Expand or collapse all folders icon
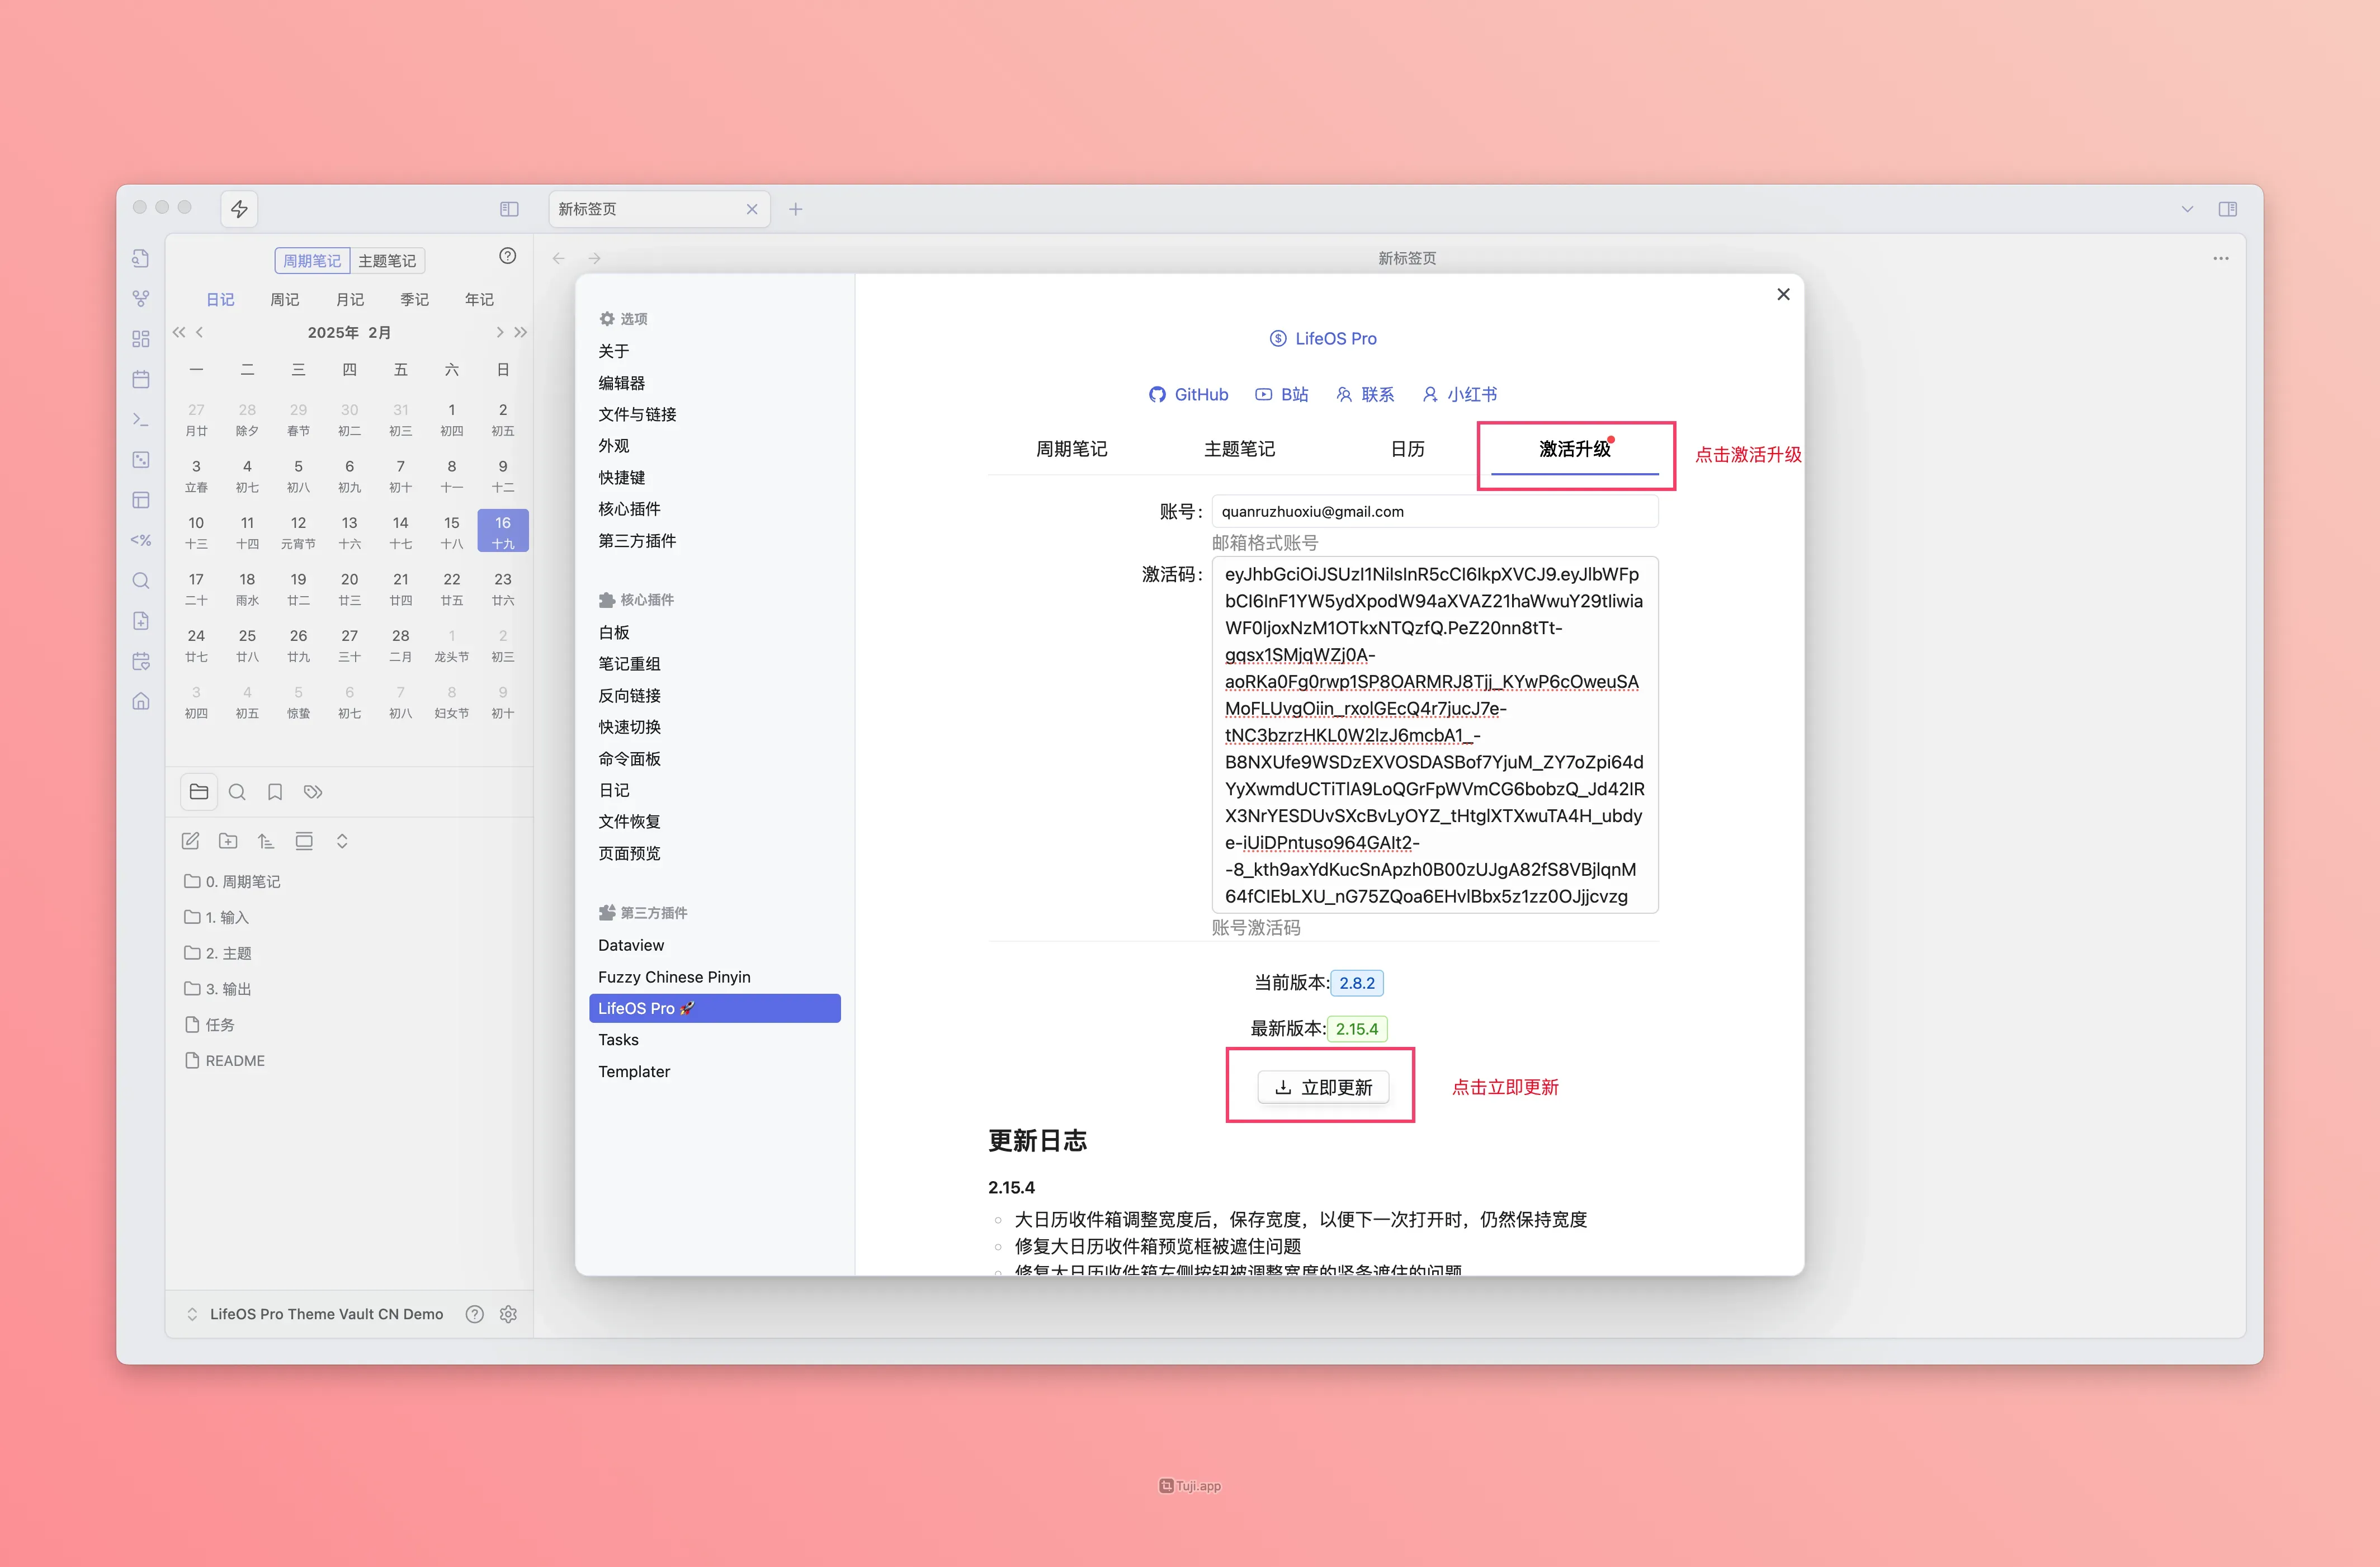 [x=342, y=841]
